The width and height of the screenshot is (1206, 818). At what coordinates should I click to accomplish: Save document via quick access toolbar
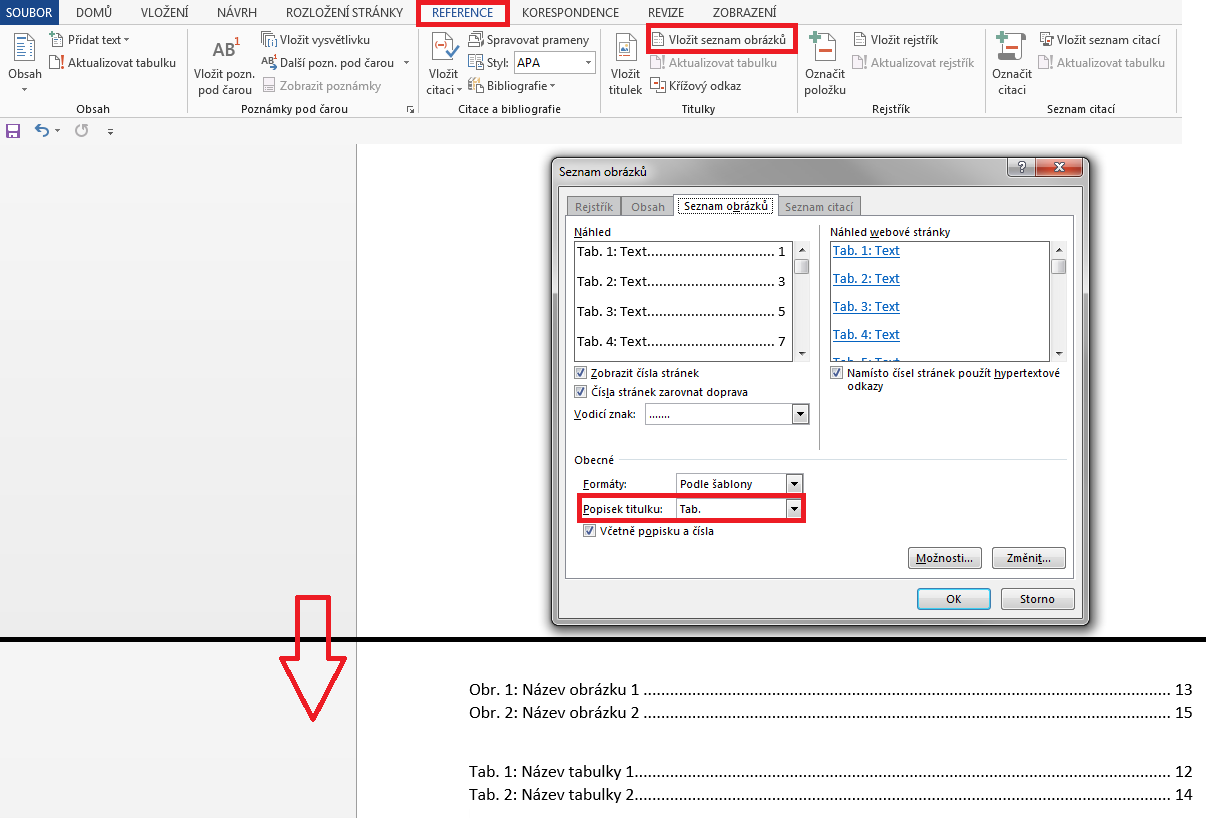point(13,131)
